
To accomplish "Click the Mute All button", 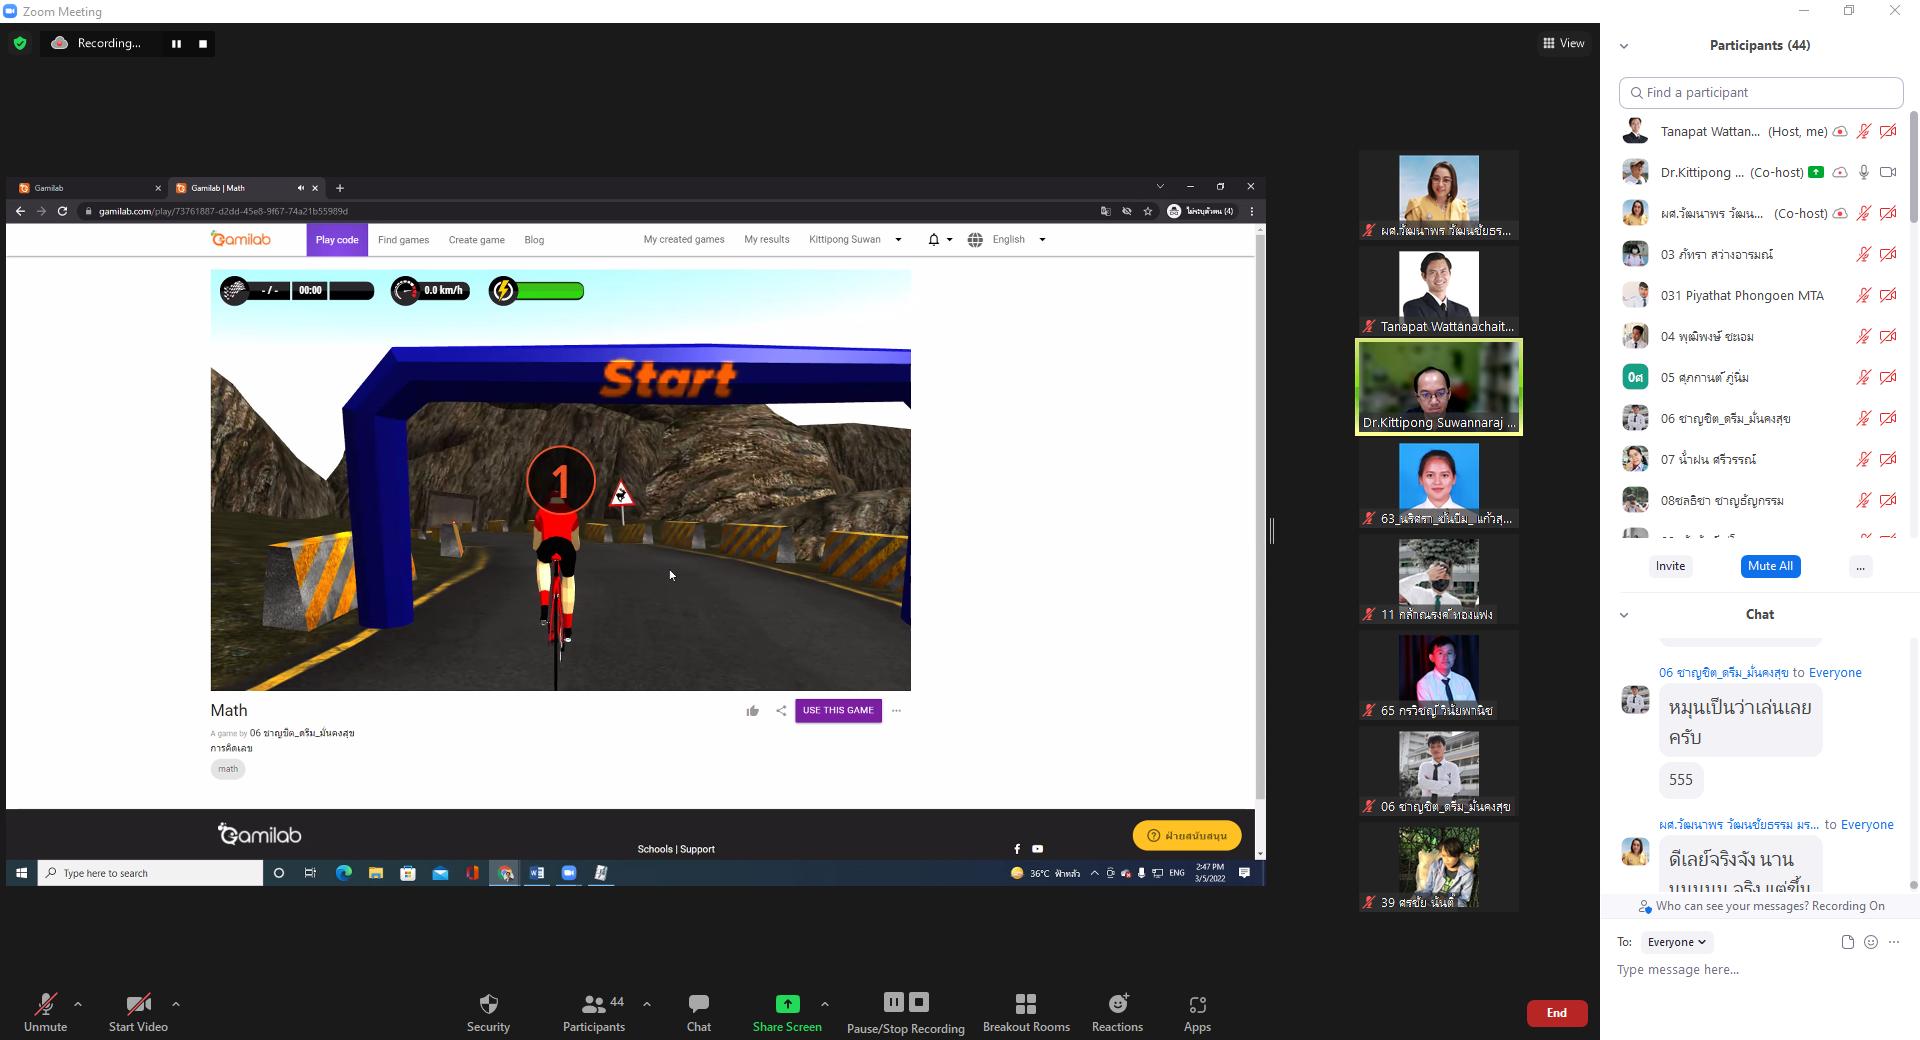I will pyautogui.click(x=1770, y=566).
